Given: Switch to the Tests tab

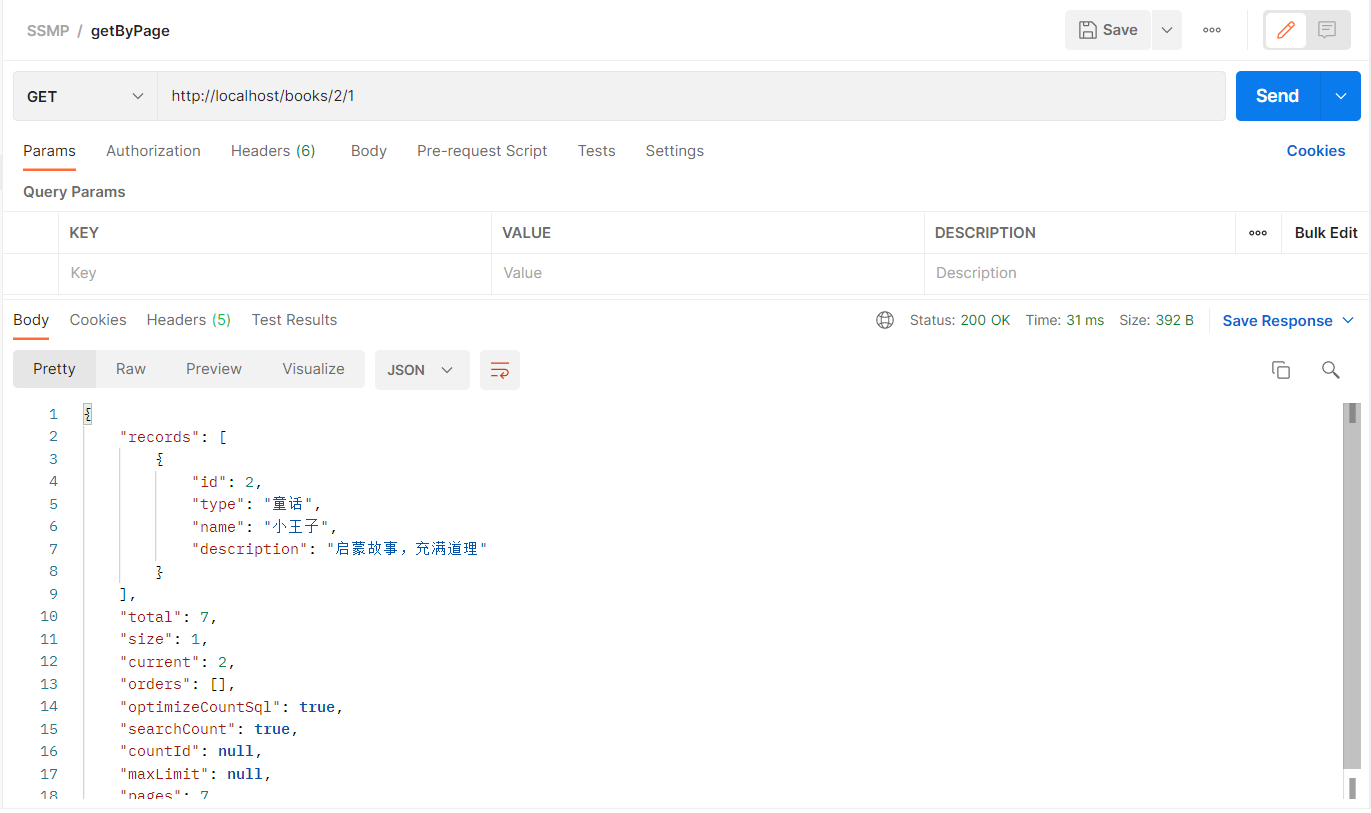Looking at the screenshot, I should pos(596,151).
